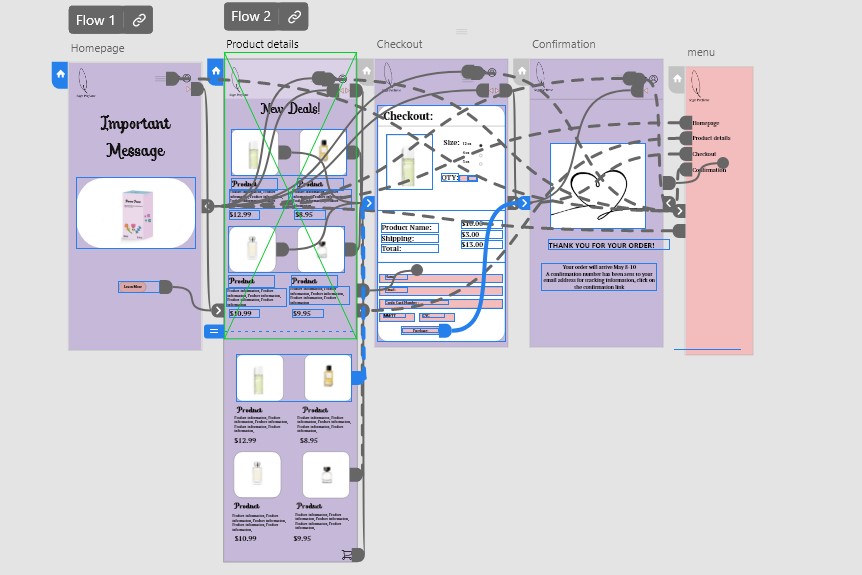862x575 pixels.
Task: Click the gray arrow connector on Homepage right edge
Action: [x=207, y=206]
